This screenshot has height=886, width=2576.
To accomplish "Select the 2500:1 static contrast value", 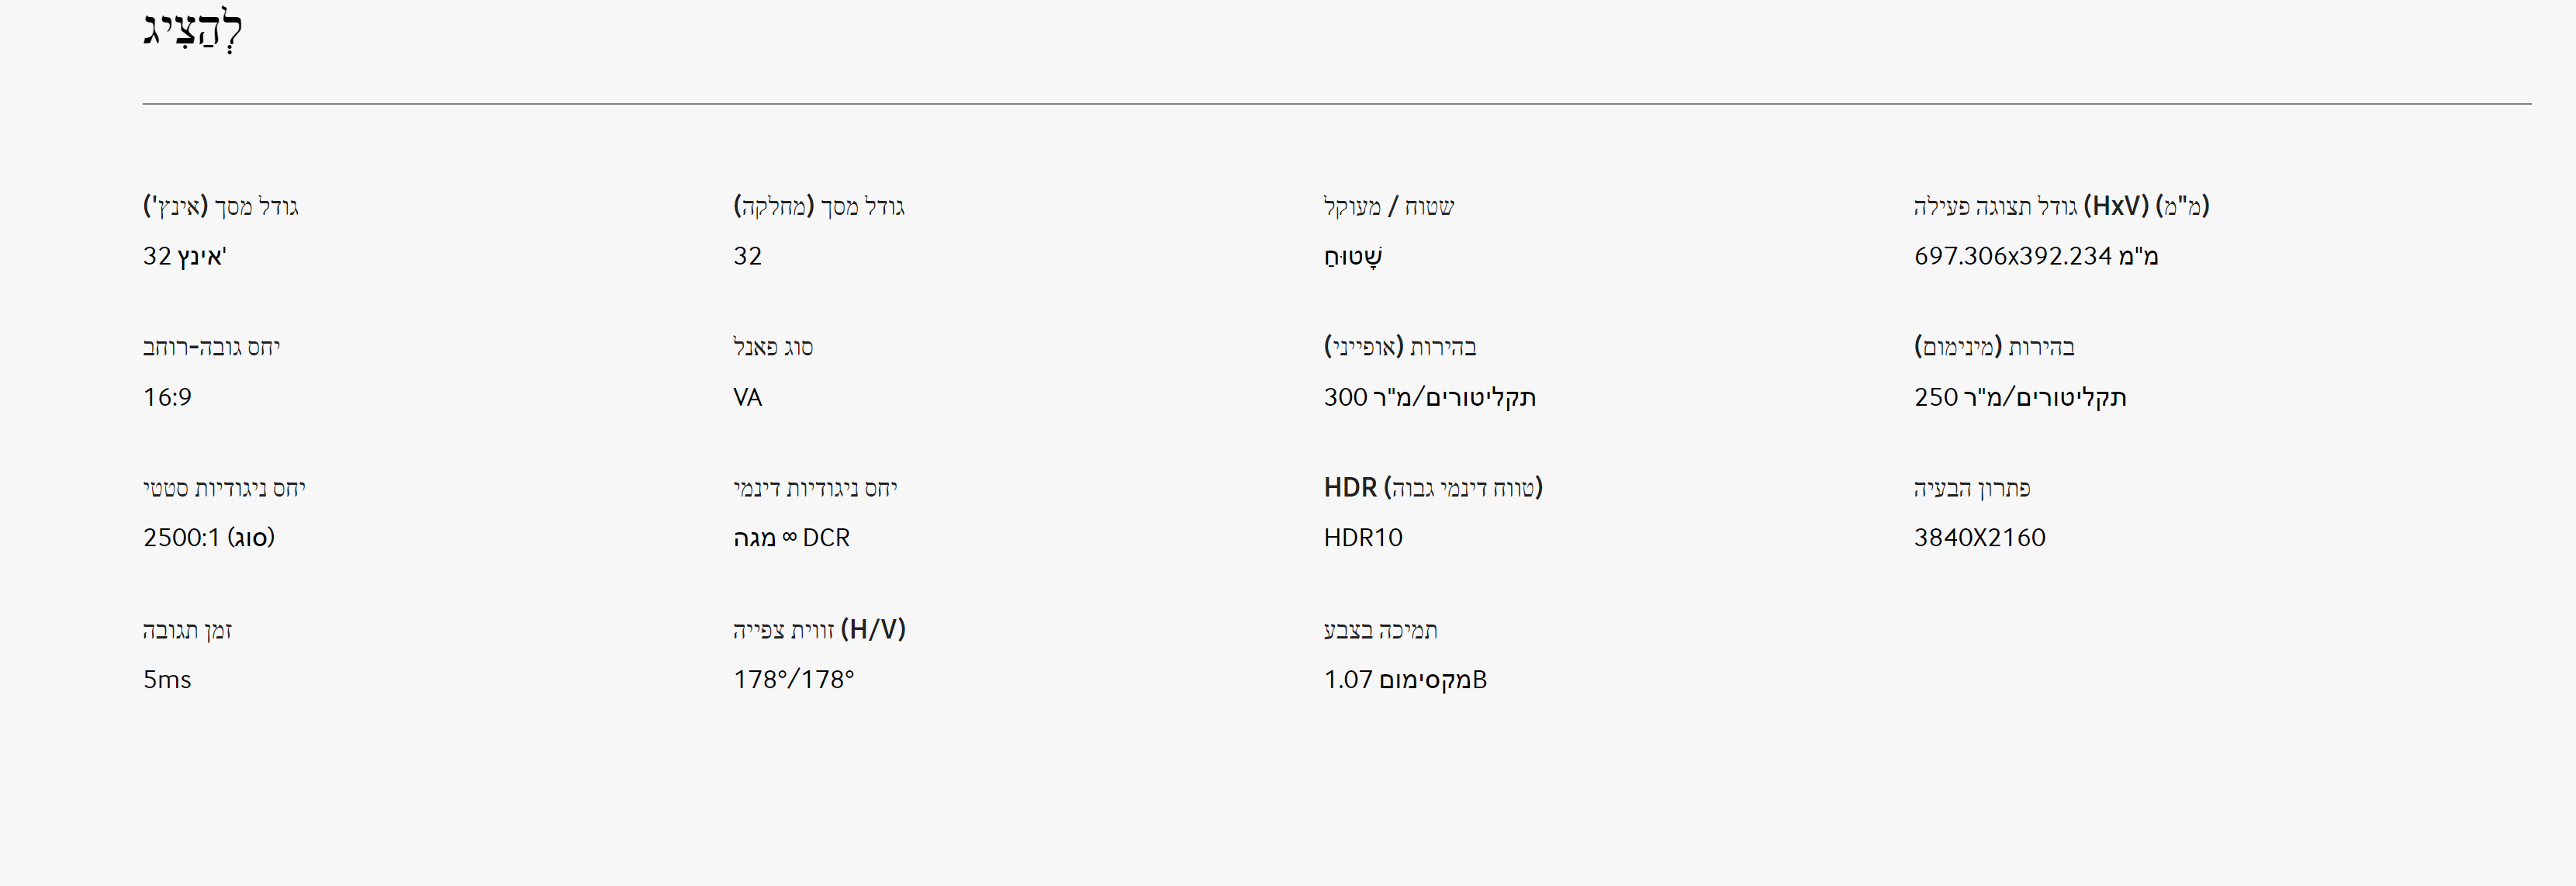I will pos(208,538).
